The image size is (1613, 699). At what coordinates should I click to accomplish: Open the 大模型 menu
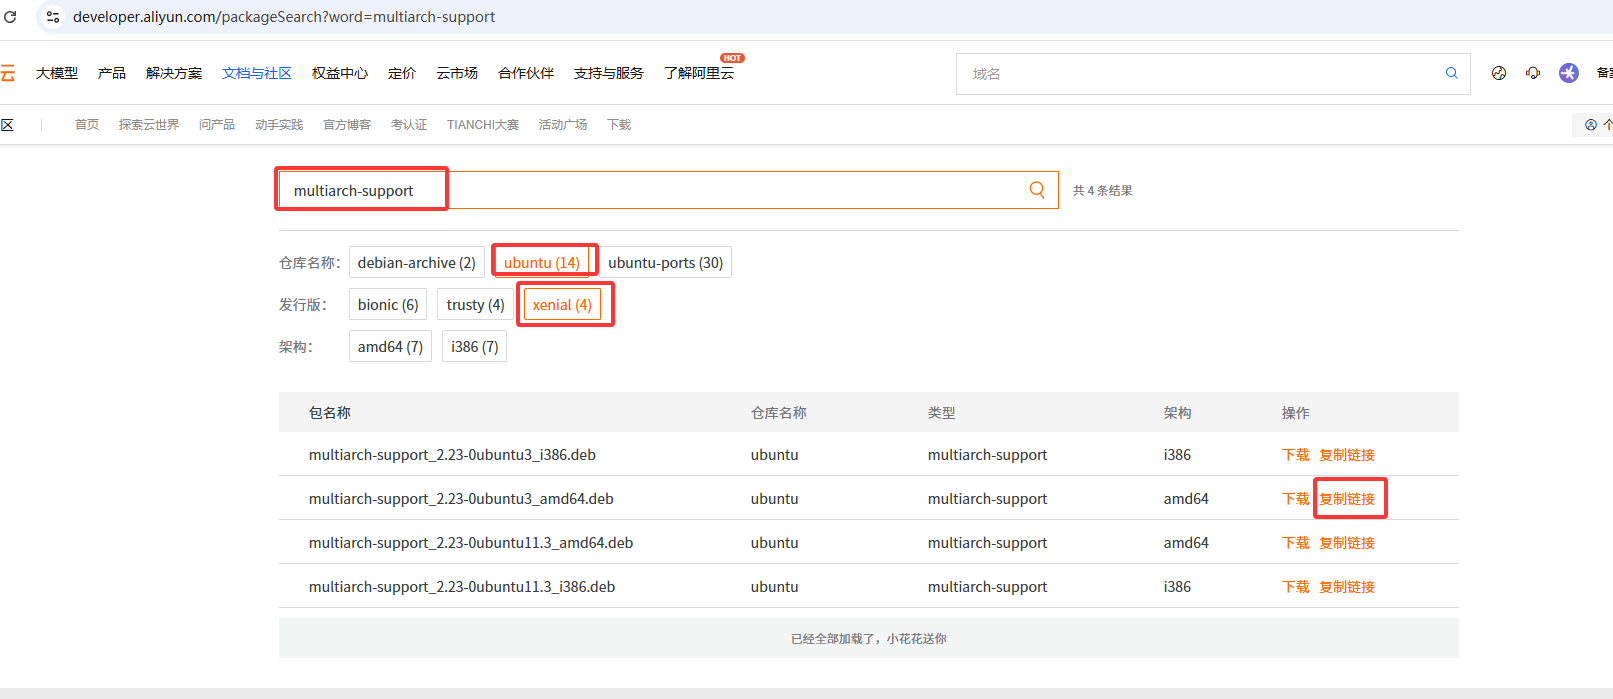point(57,73)
